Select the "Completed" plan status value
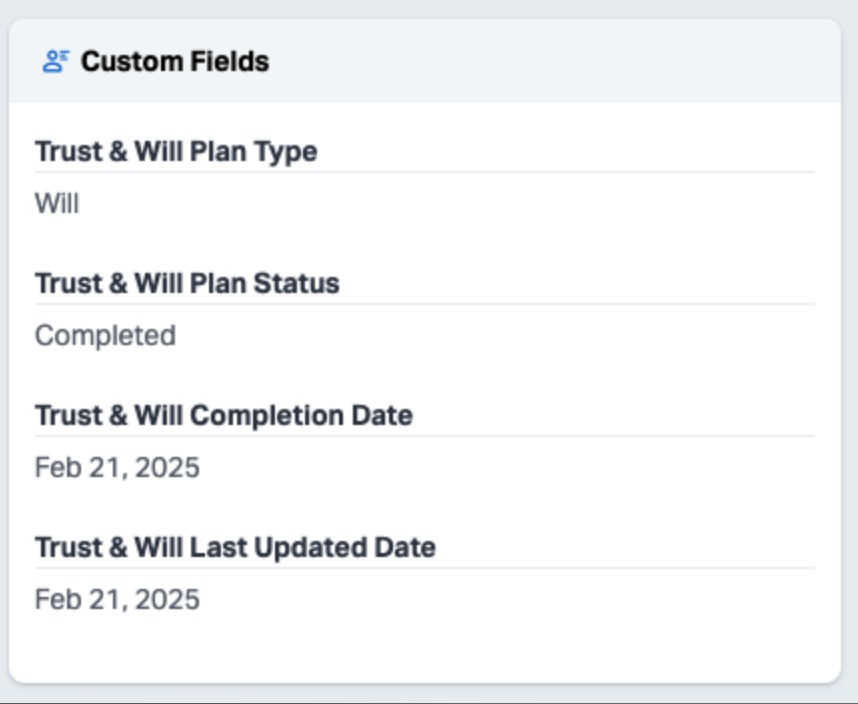 105,336
